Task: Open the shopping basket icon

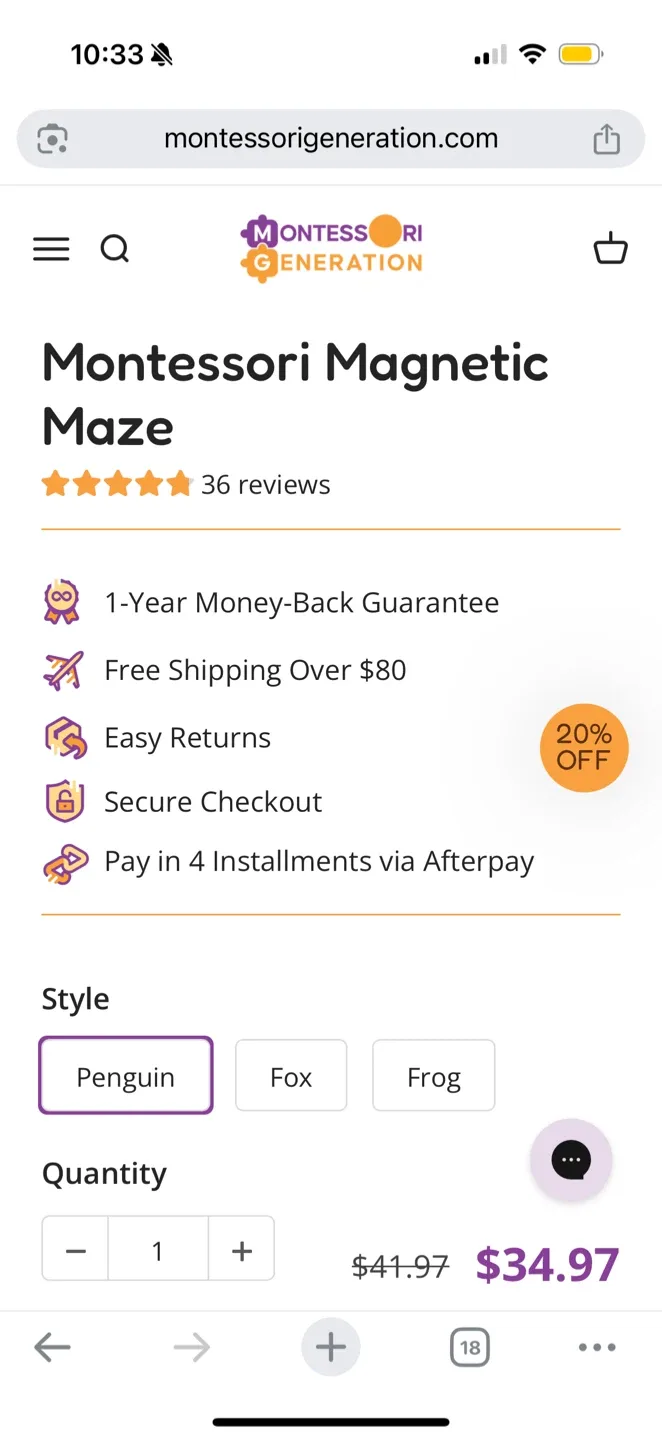Action: pyautogui.click(x=610, y=248)
